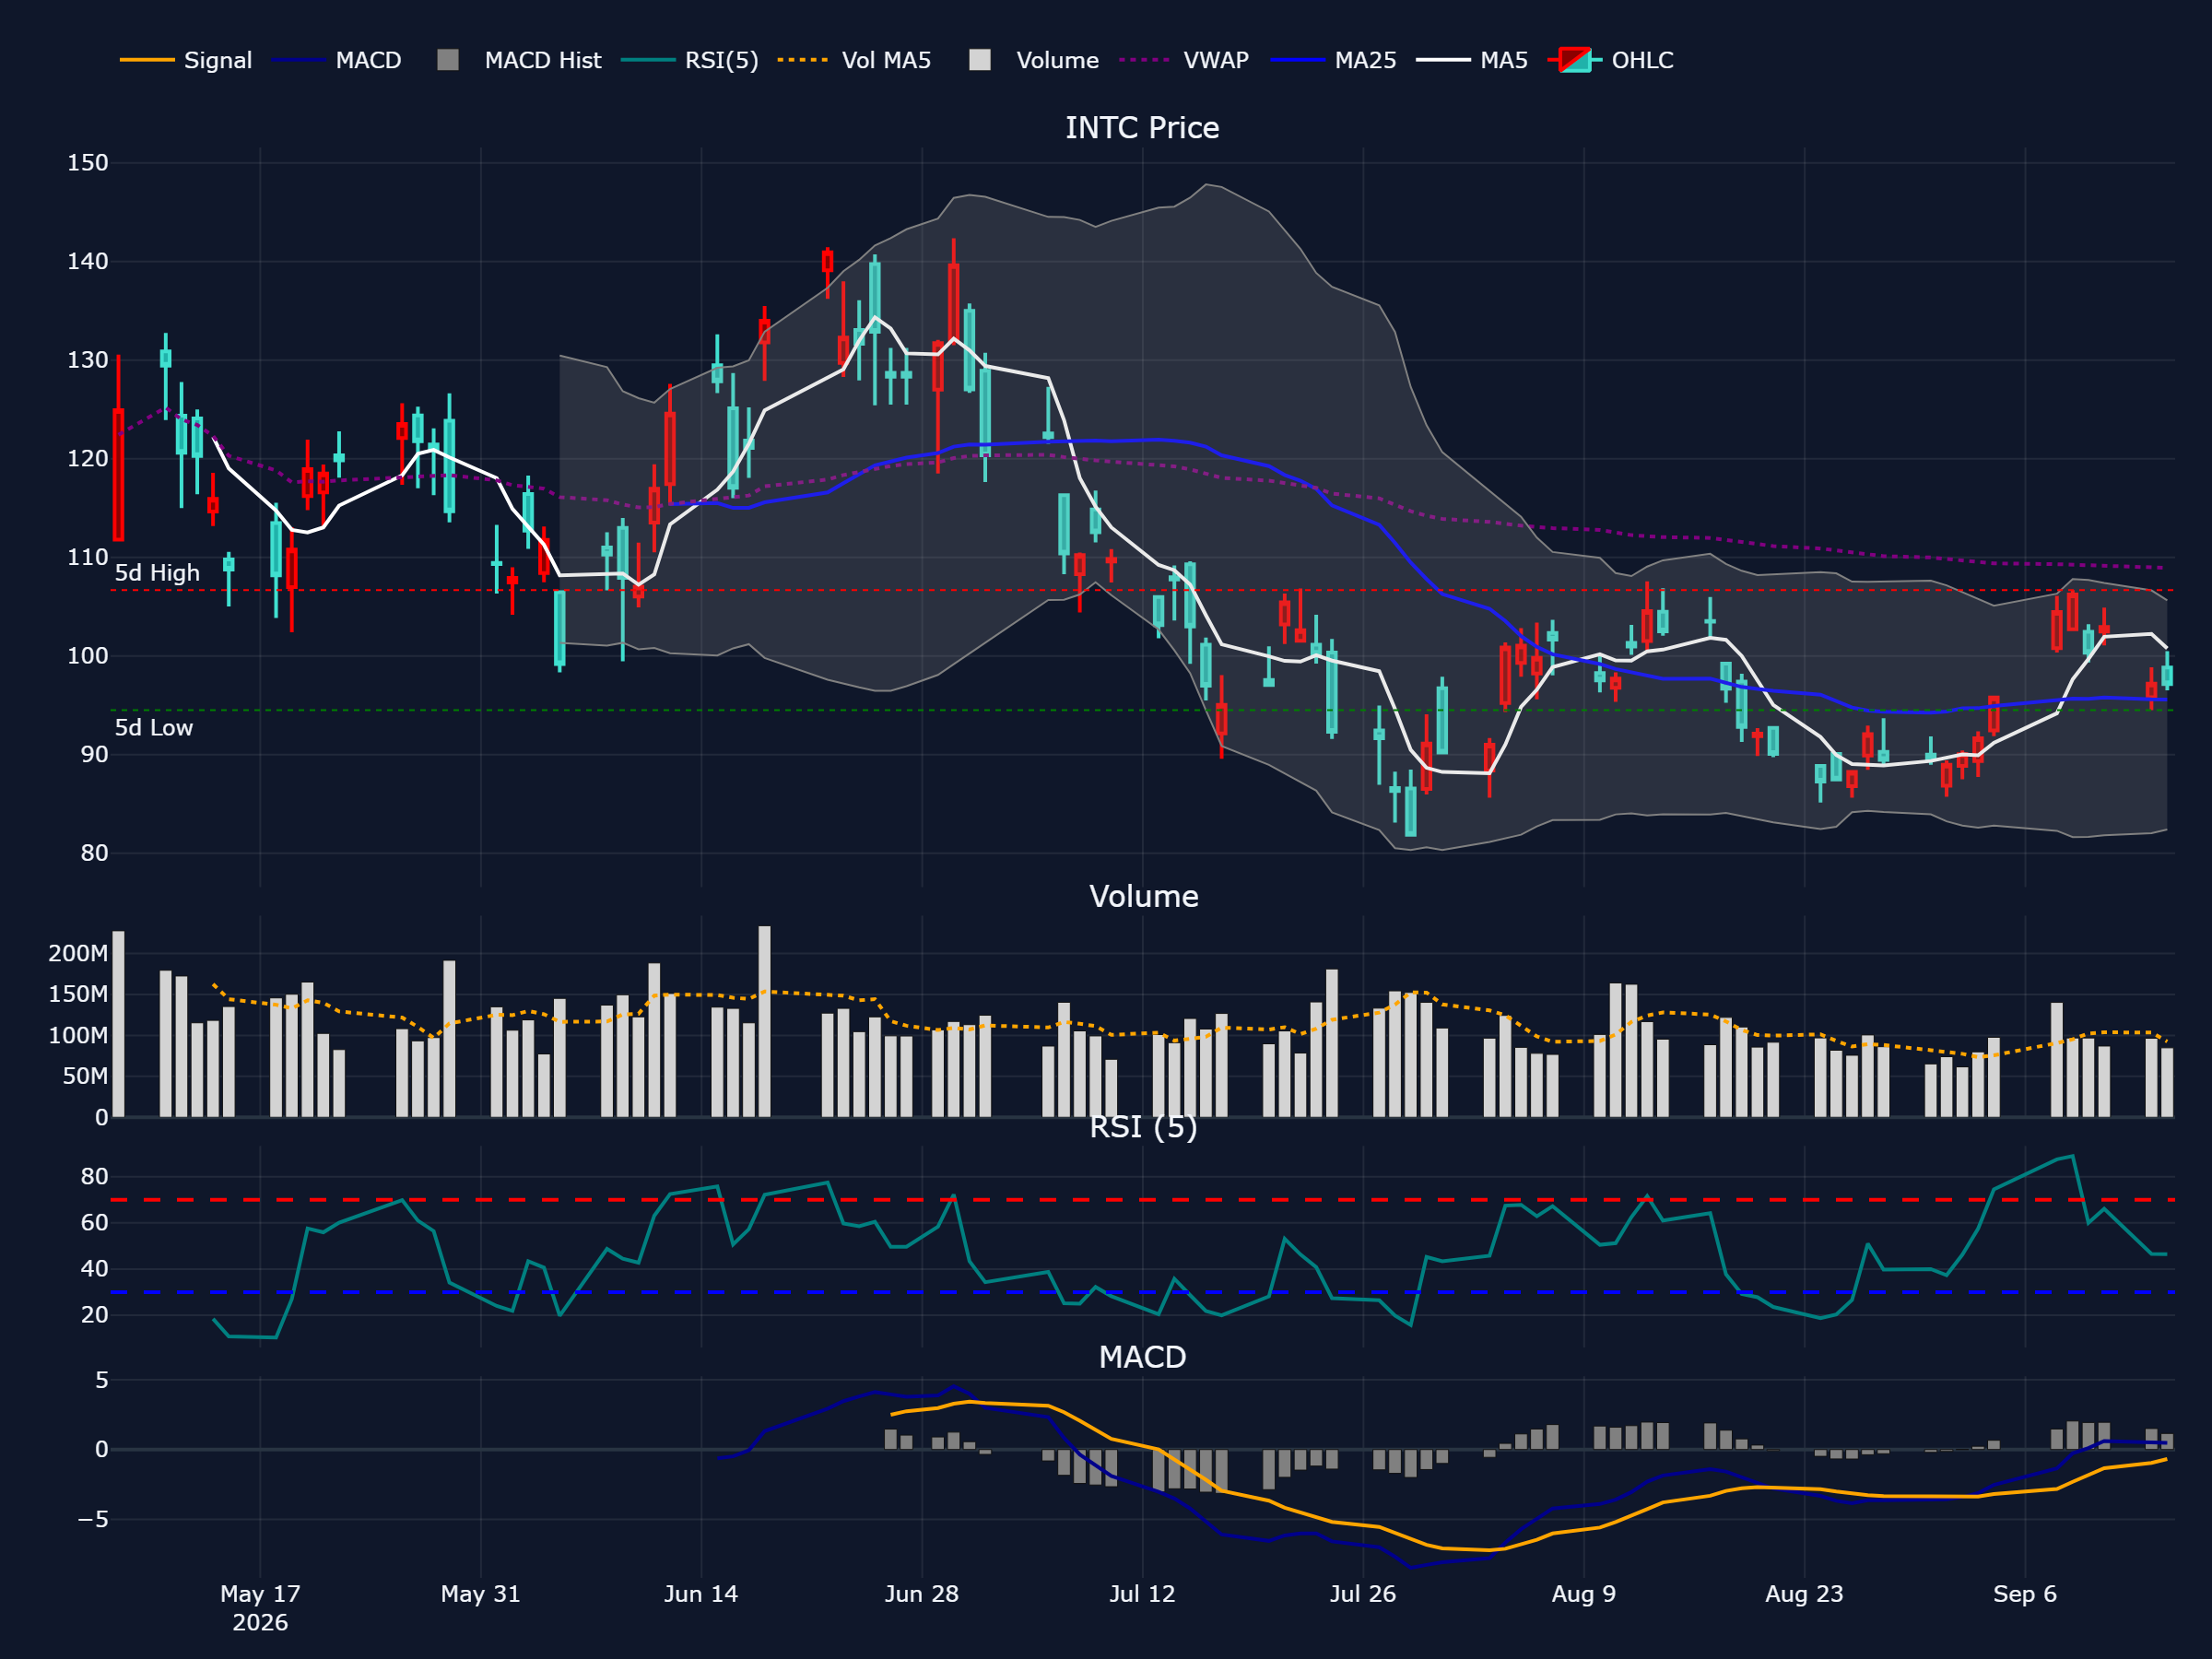Click the white Volume legend square
This screenshot has width=2212, height=1659.
980,60
